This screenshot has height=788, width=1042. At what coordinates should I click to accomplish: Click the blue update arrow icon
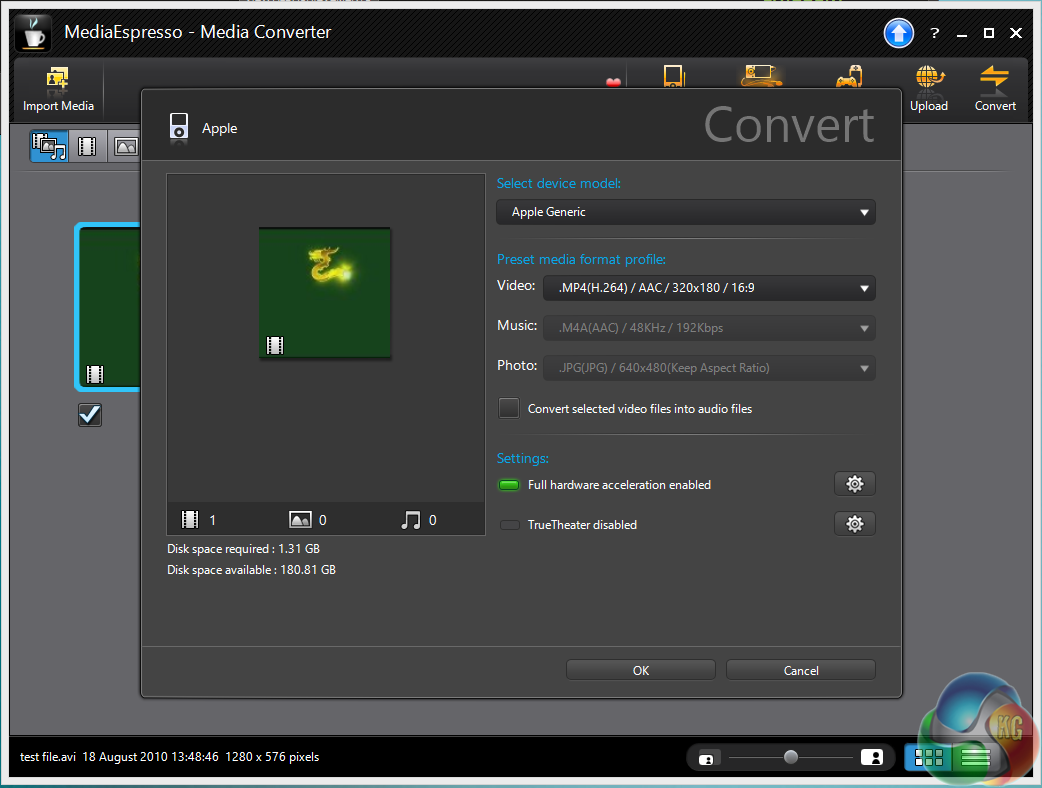pos(899,33)
